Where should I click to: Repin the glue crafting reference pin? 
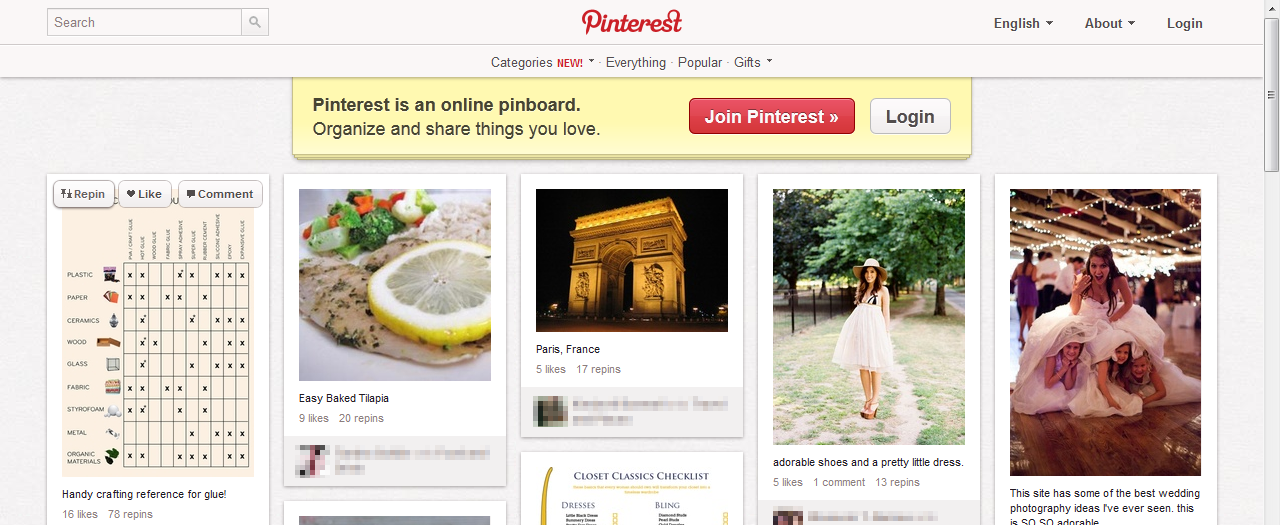[83, 194]
